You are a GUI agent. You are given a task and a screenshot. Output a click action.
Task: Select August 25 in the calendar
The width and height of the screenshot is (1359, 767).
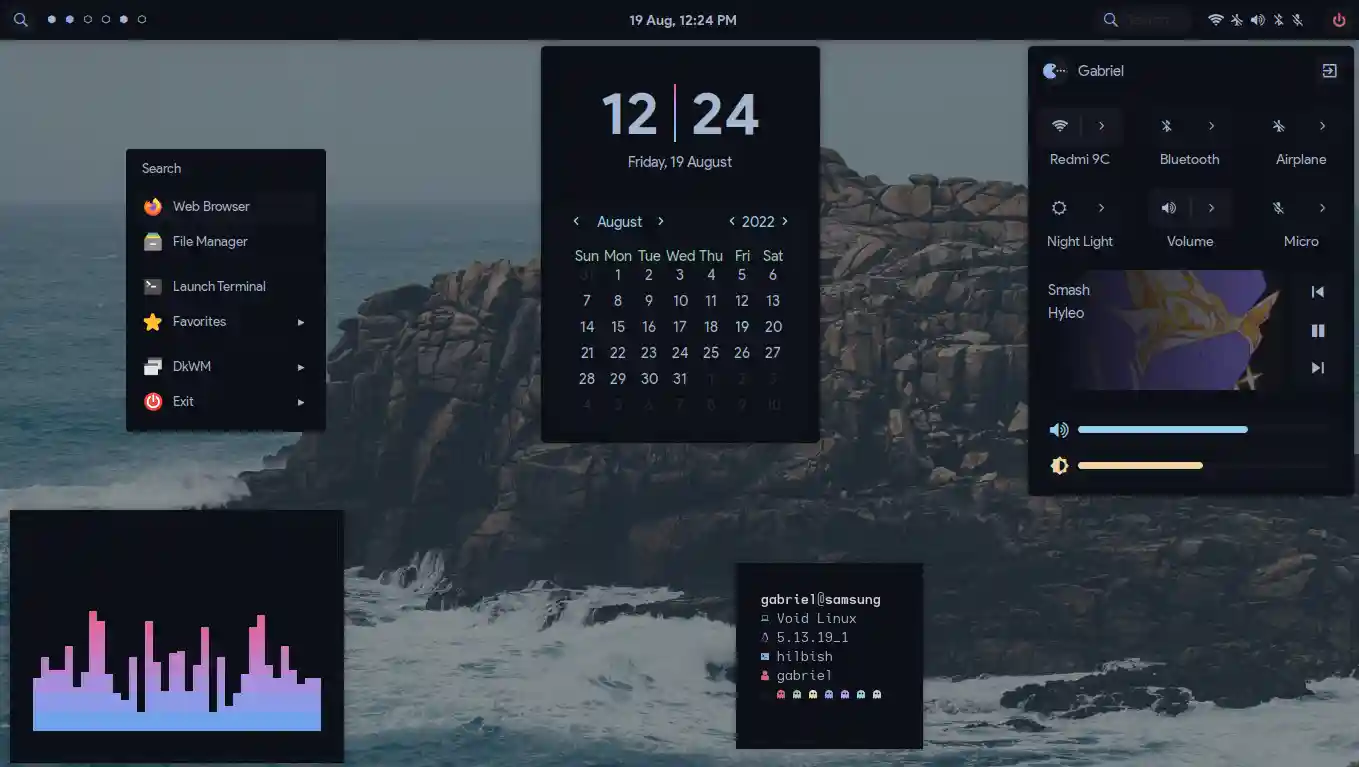point(711,352)
